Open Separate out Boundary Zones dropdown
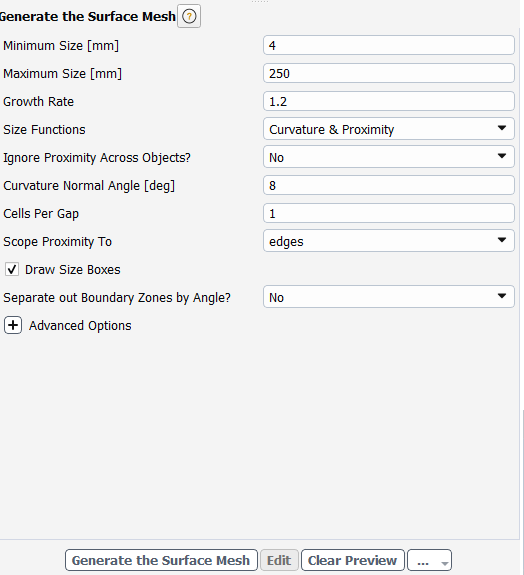Viewport: 524px width, 575px height. [x=389, y=297]
